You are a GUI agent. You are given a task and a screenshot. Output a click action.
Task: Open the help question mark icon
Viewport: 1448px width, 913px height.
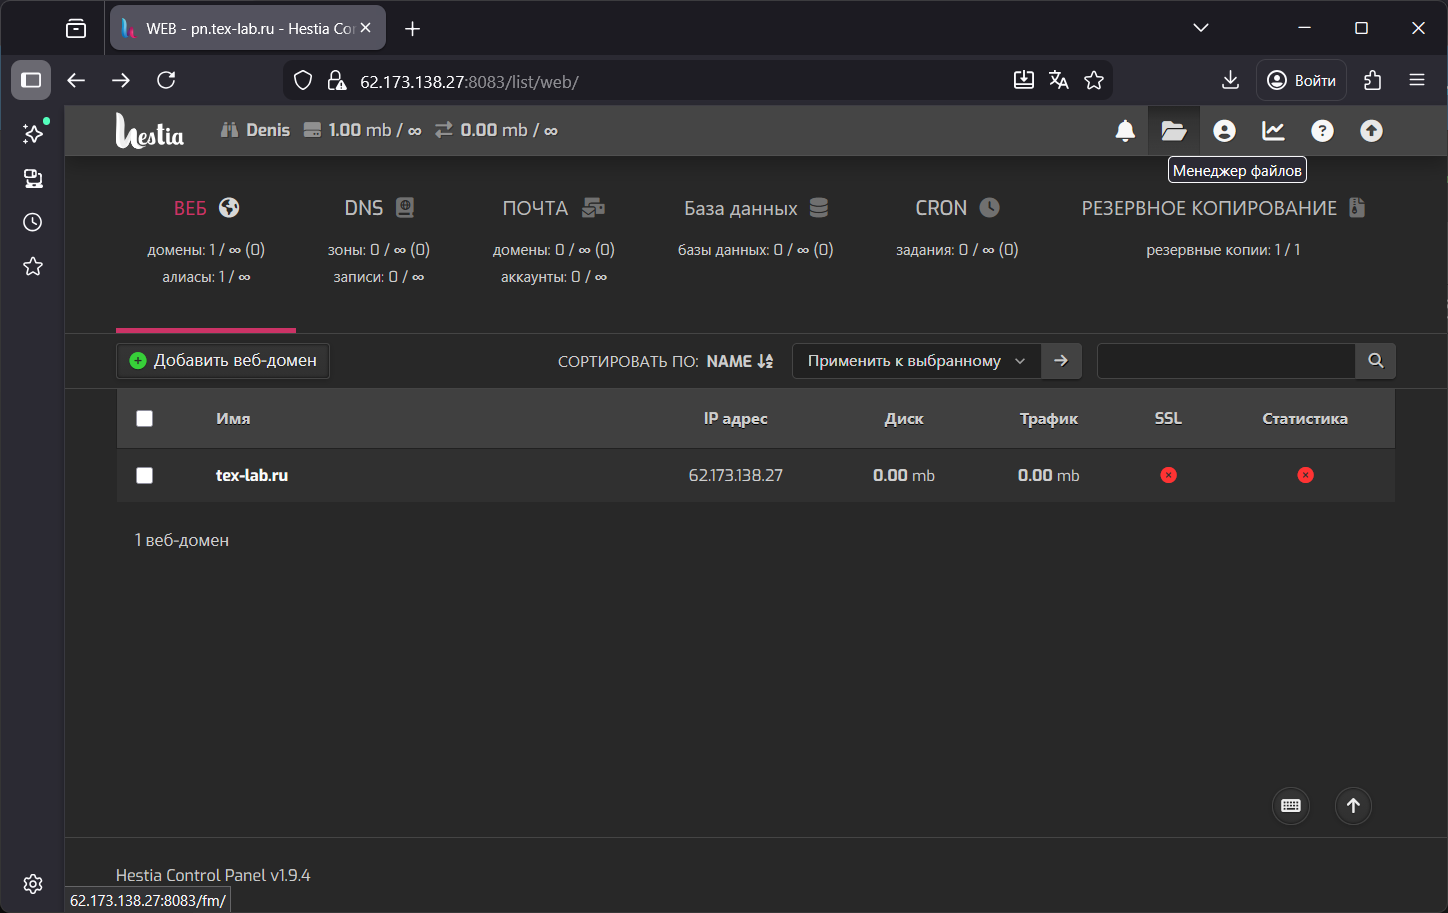point(1322,131)
